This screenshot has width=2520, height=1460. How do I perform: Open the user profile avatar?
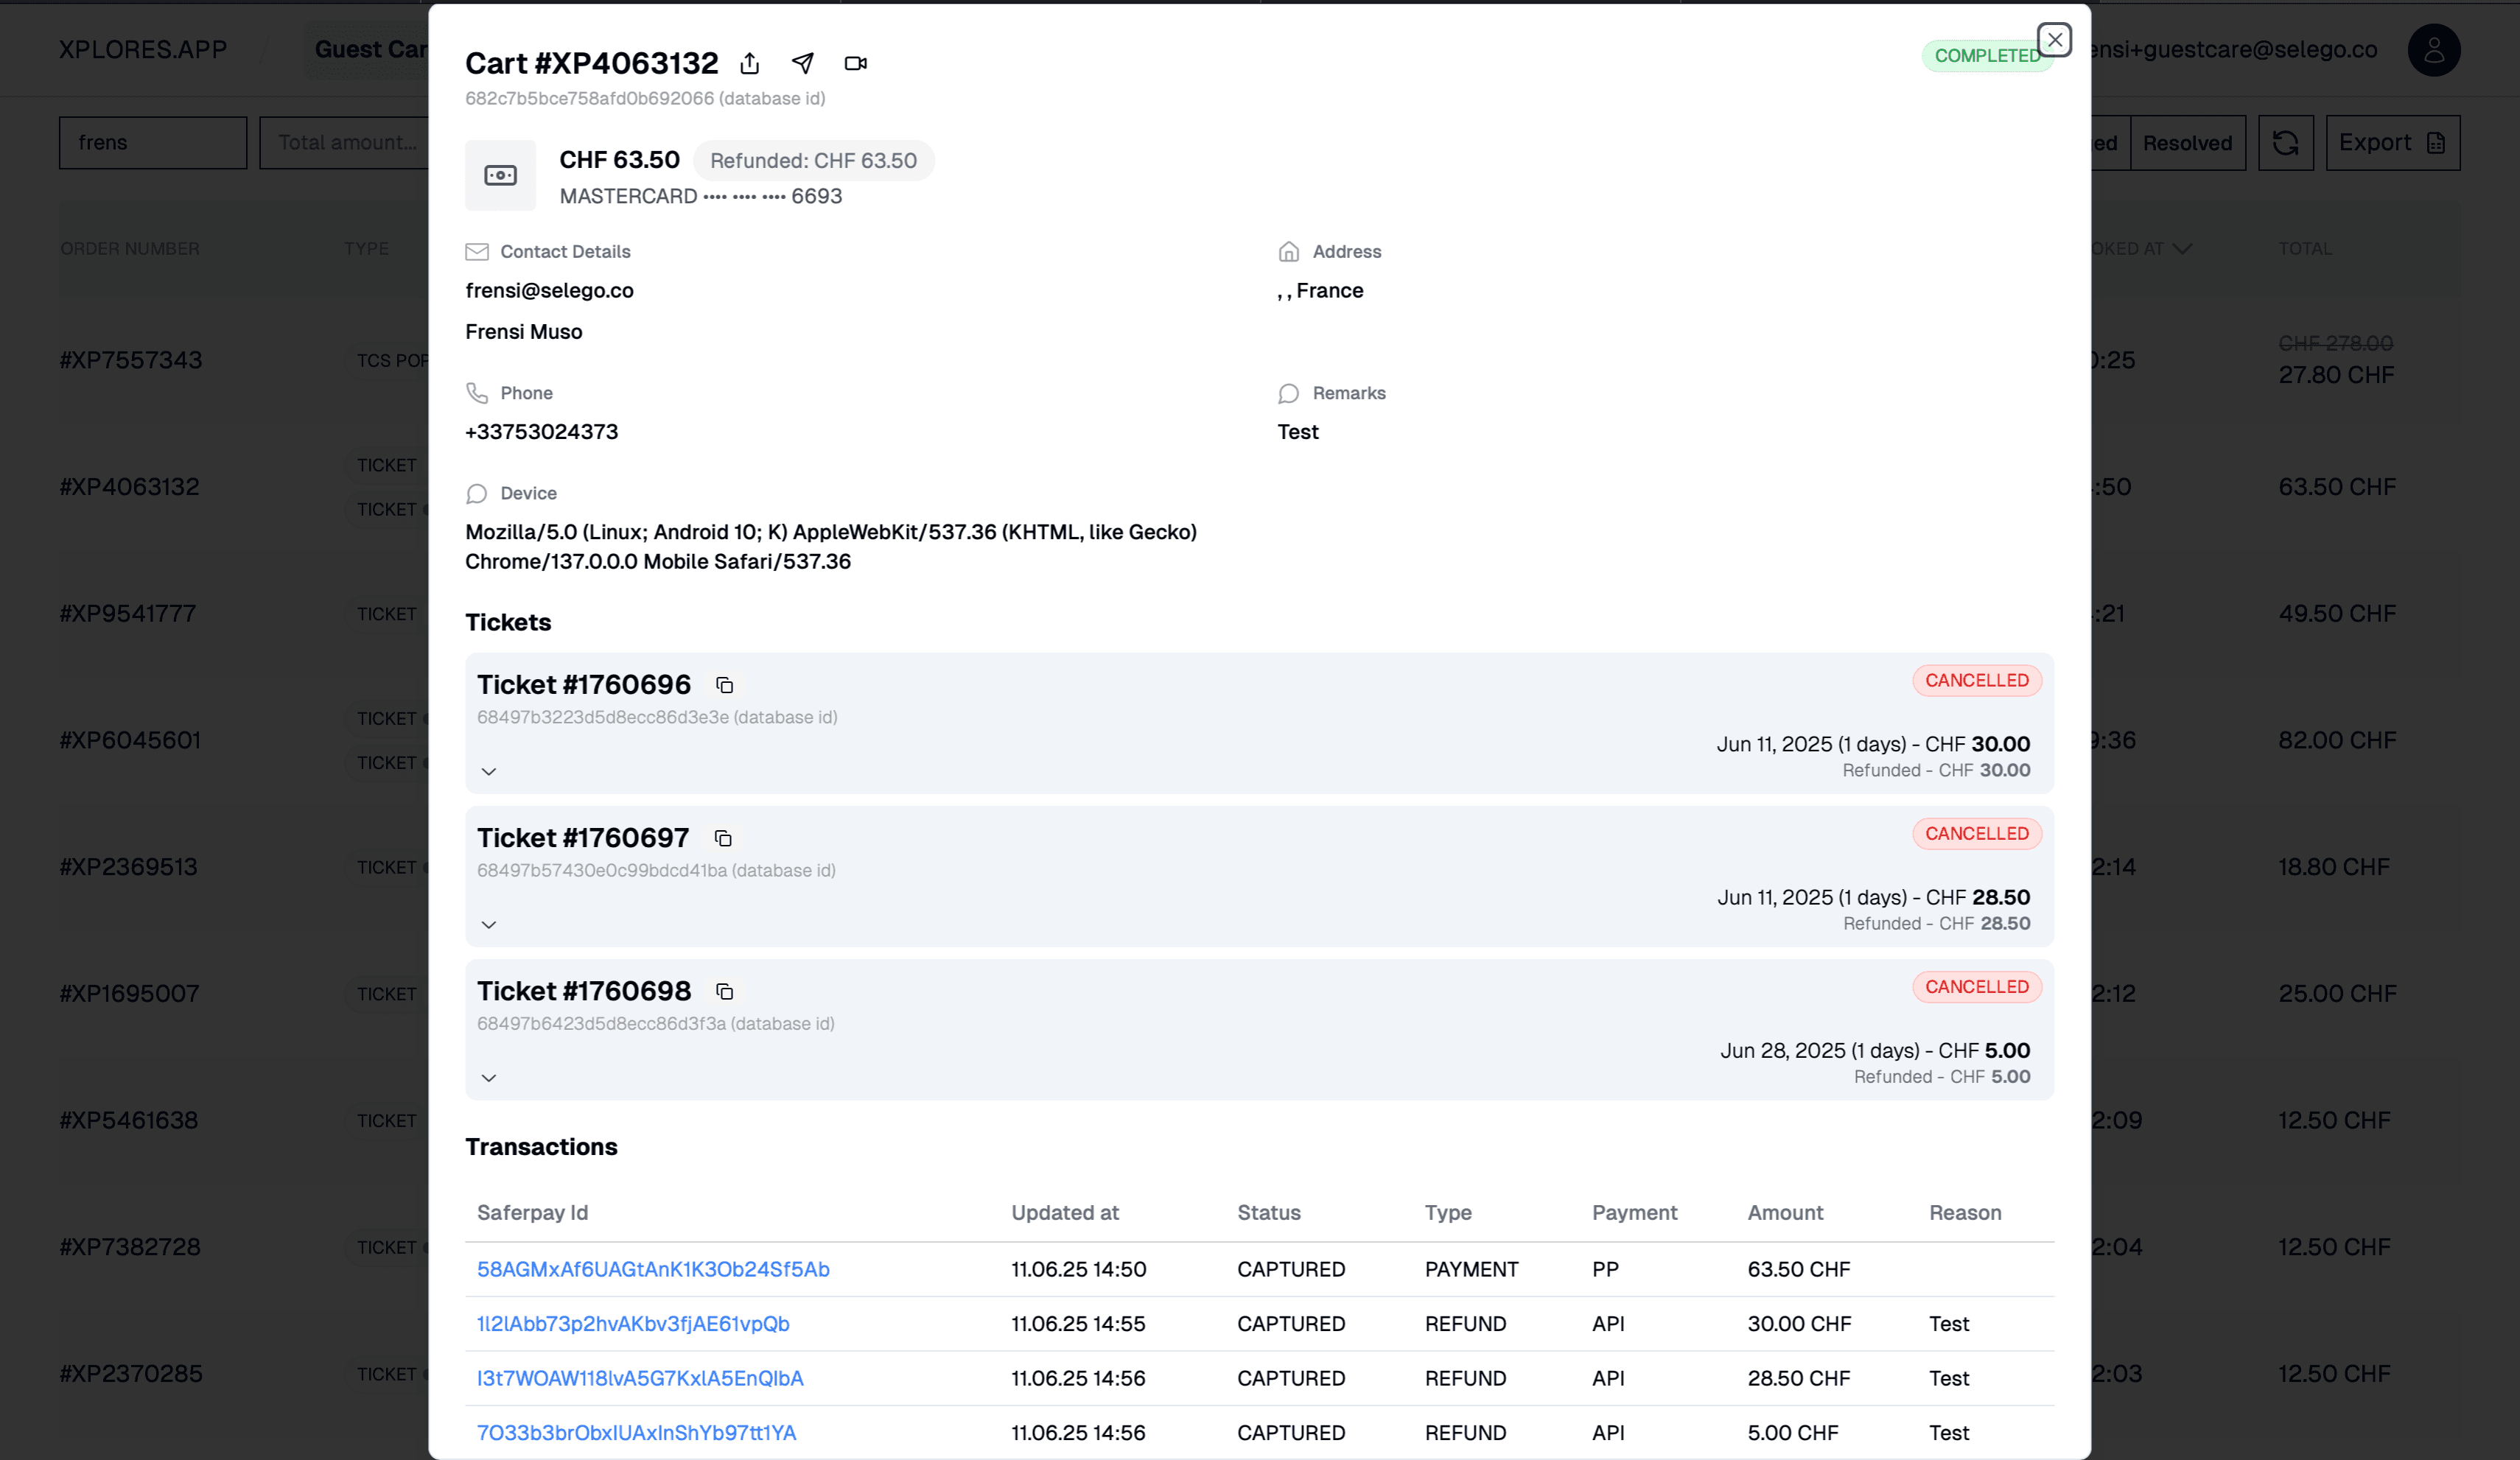2434,50
